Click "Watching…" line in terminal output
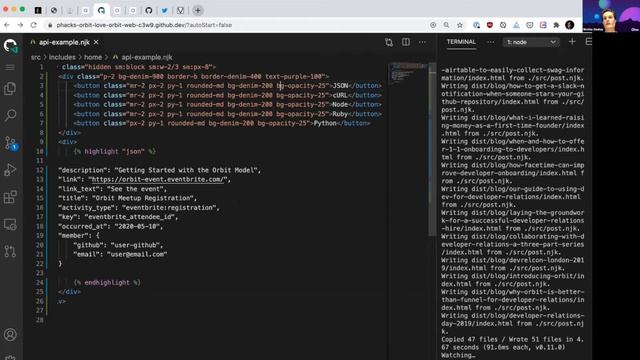Viewport: 640px width, 360px height. [x=458, y=356]
